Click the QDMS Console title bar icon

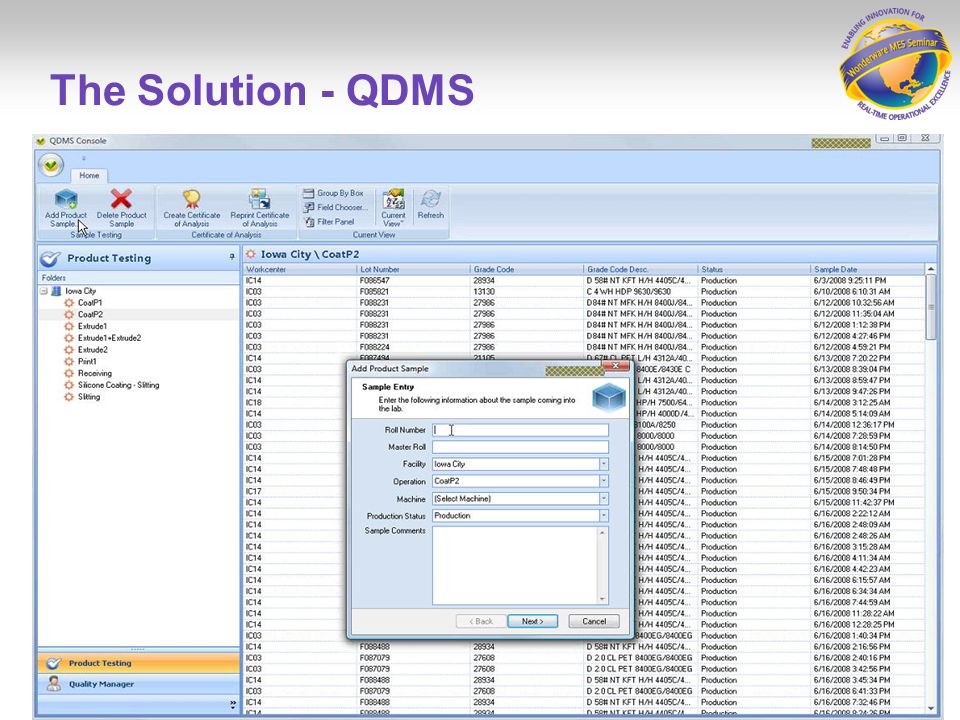tap(40, 141)
